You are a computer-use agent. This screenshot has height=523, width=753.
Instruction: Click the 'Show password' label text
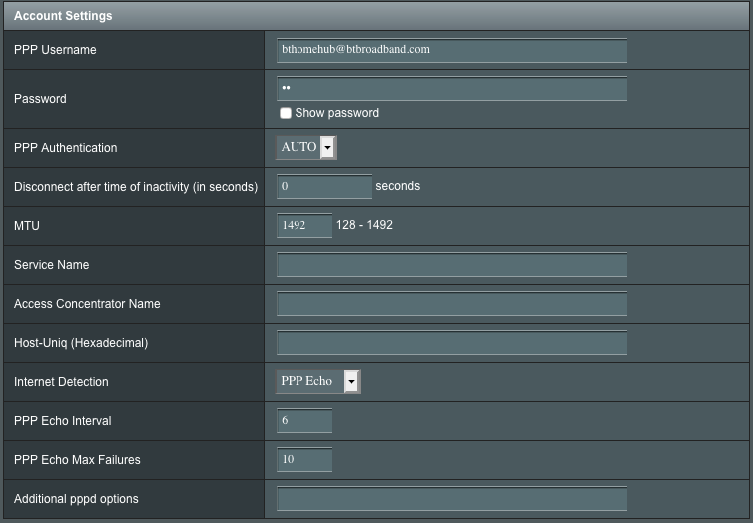tap(337, 114)
